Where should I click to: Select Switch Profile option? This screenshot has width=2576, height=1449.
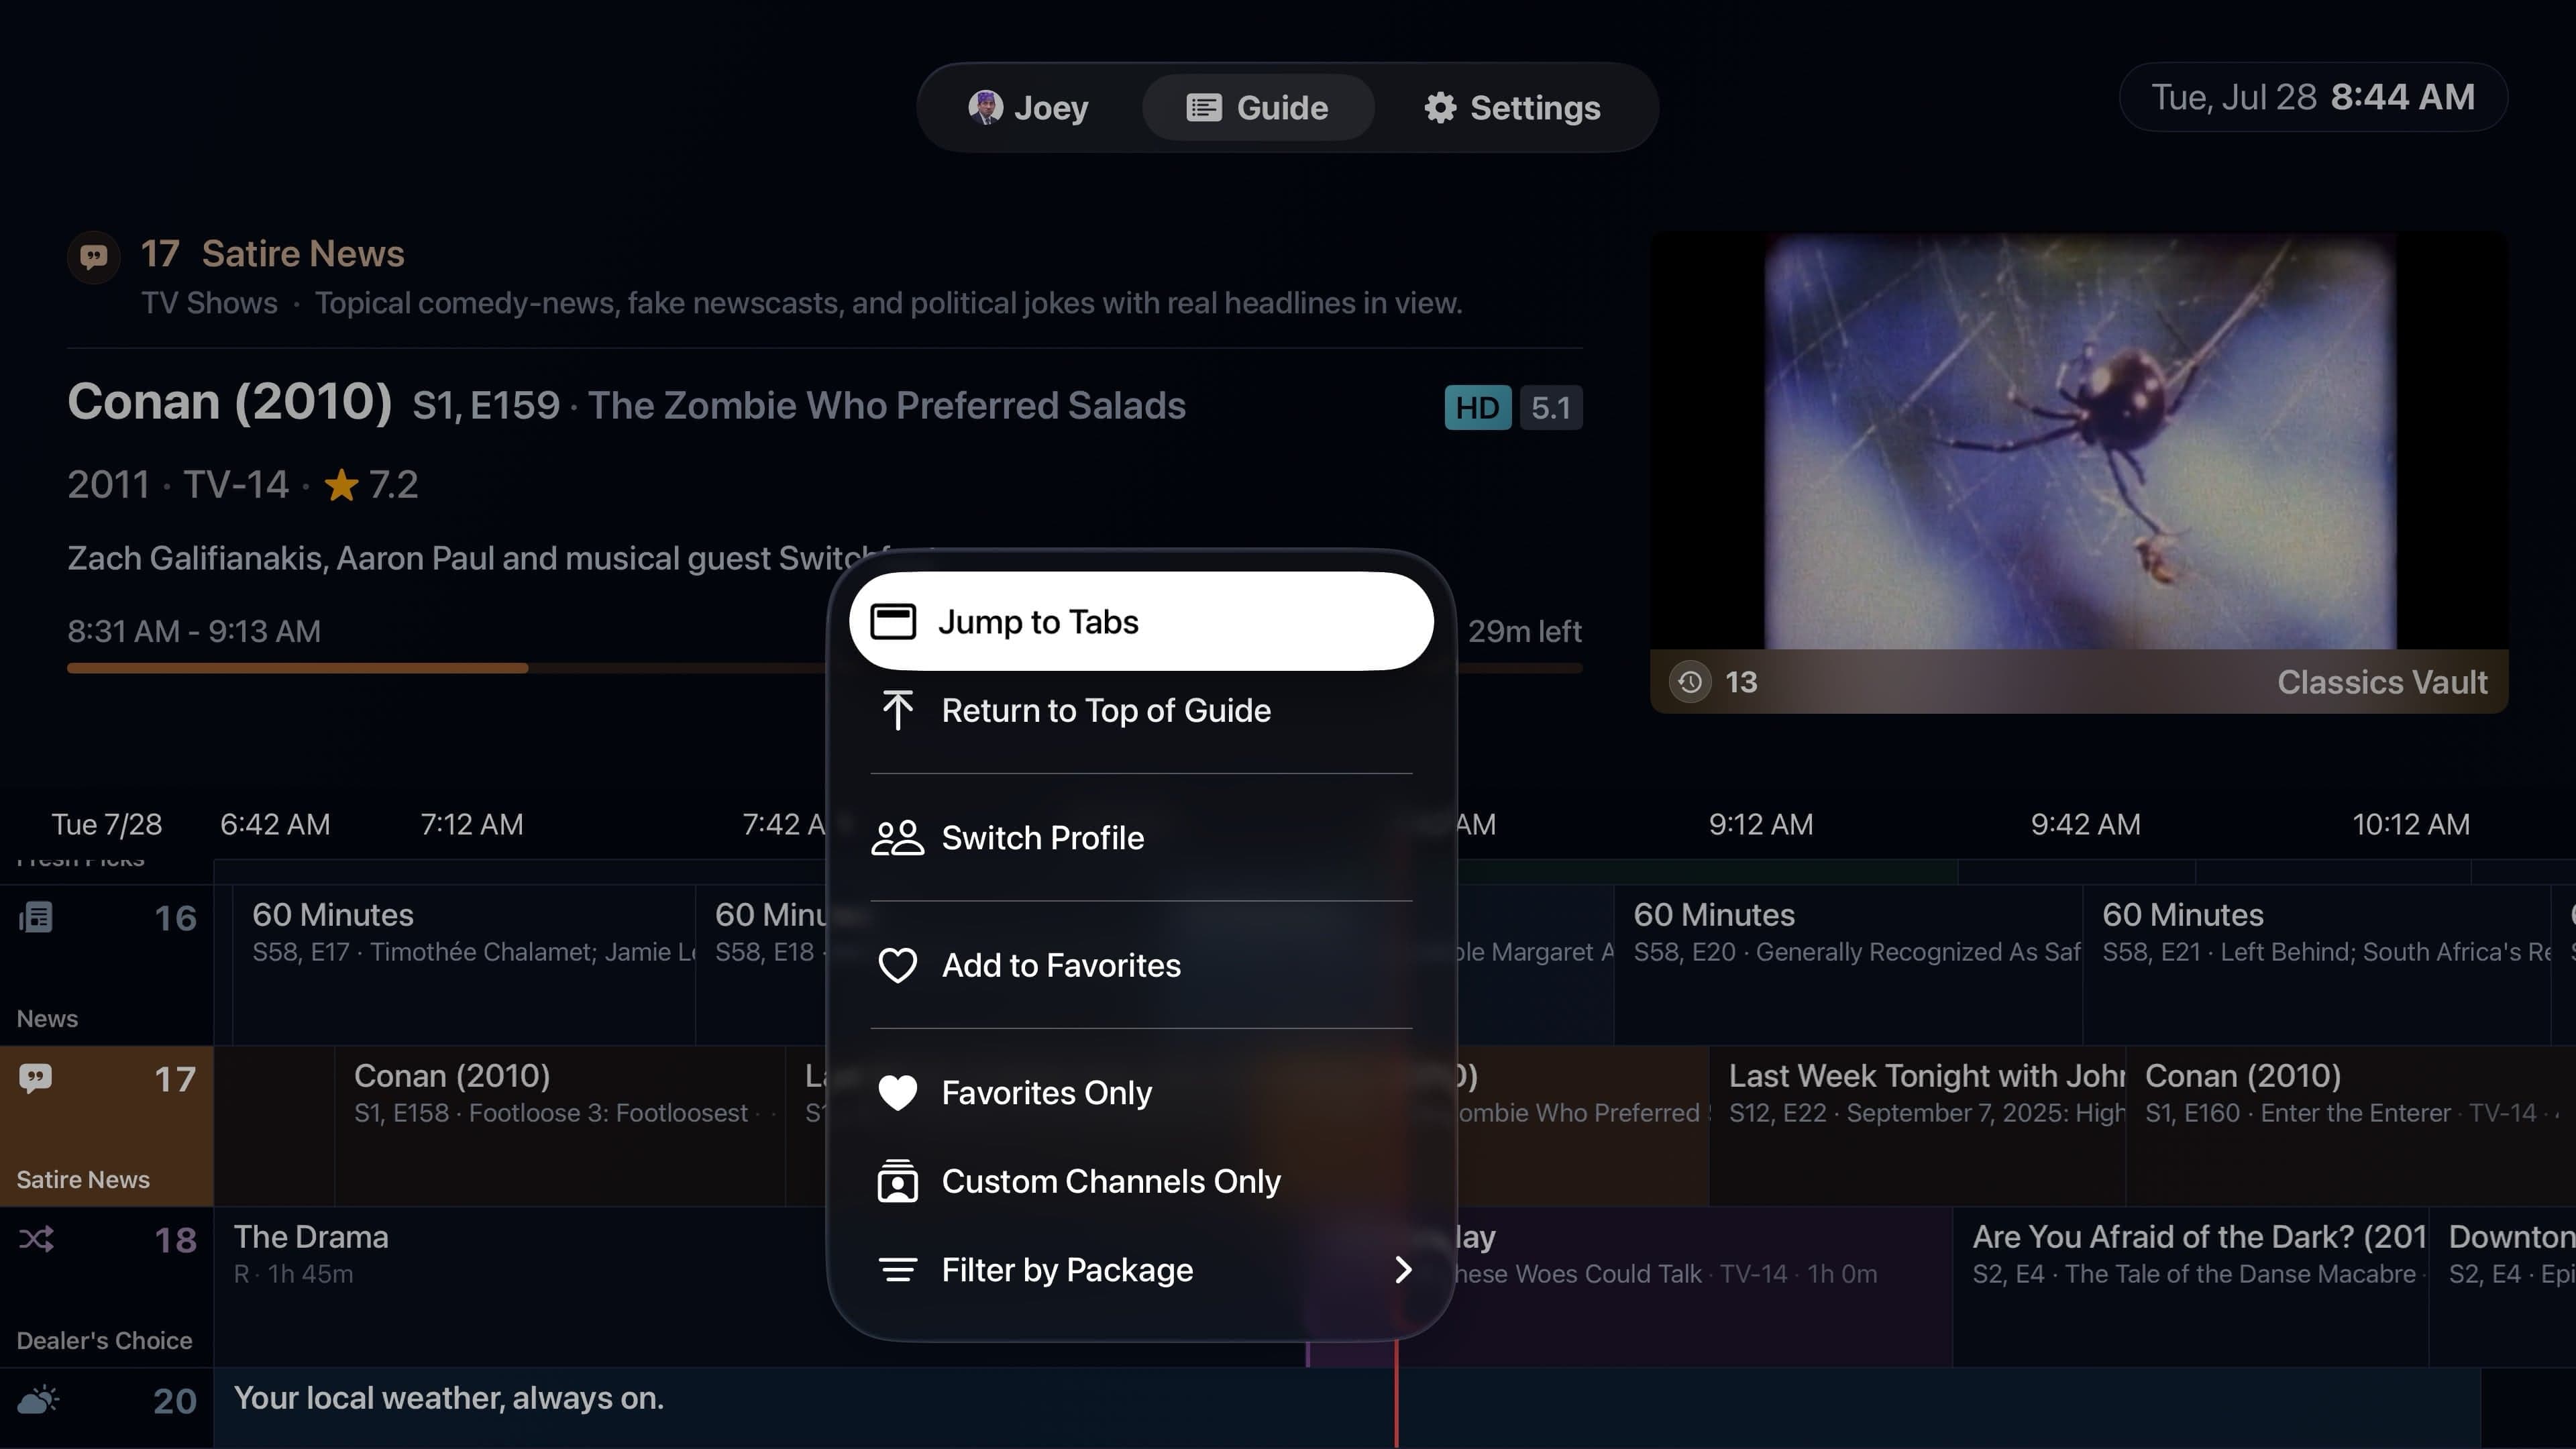pos(1141,837)
